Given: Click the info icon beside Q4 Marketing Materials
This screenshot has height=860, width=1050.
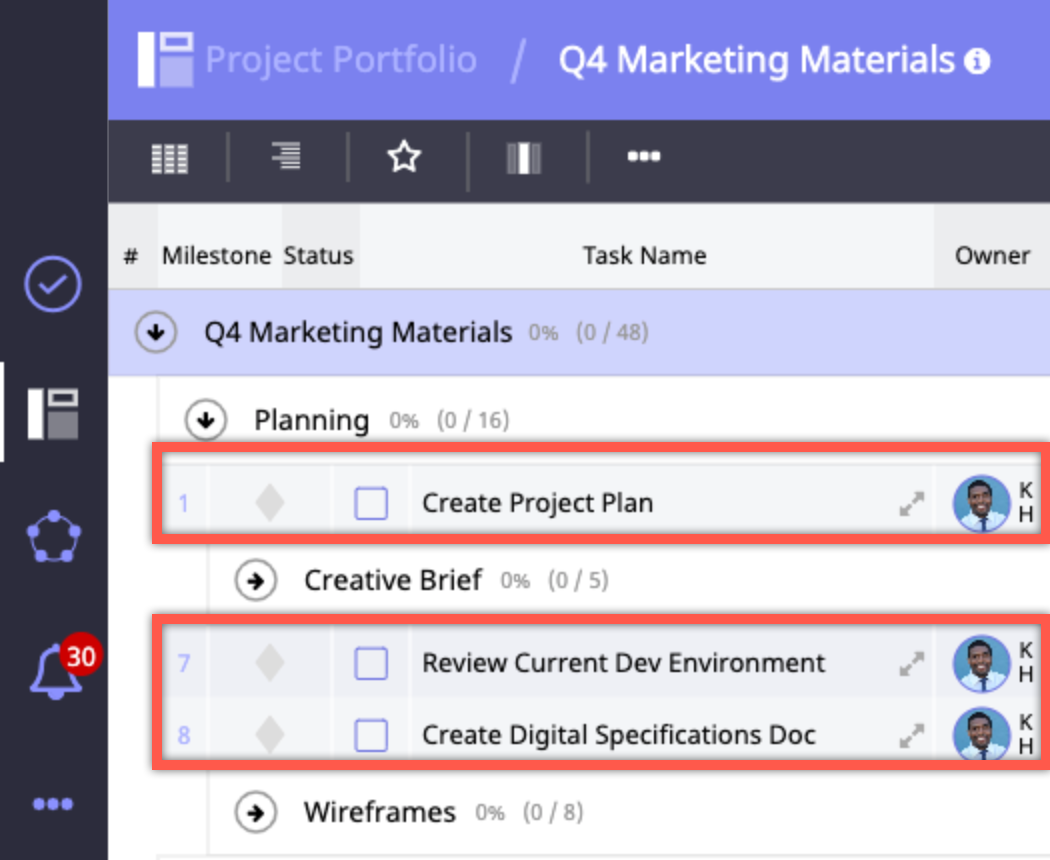Looking at the screenshot, I should pyautogui.click(x=977, y=62).
